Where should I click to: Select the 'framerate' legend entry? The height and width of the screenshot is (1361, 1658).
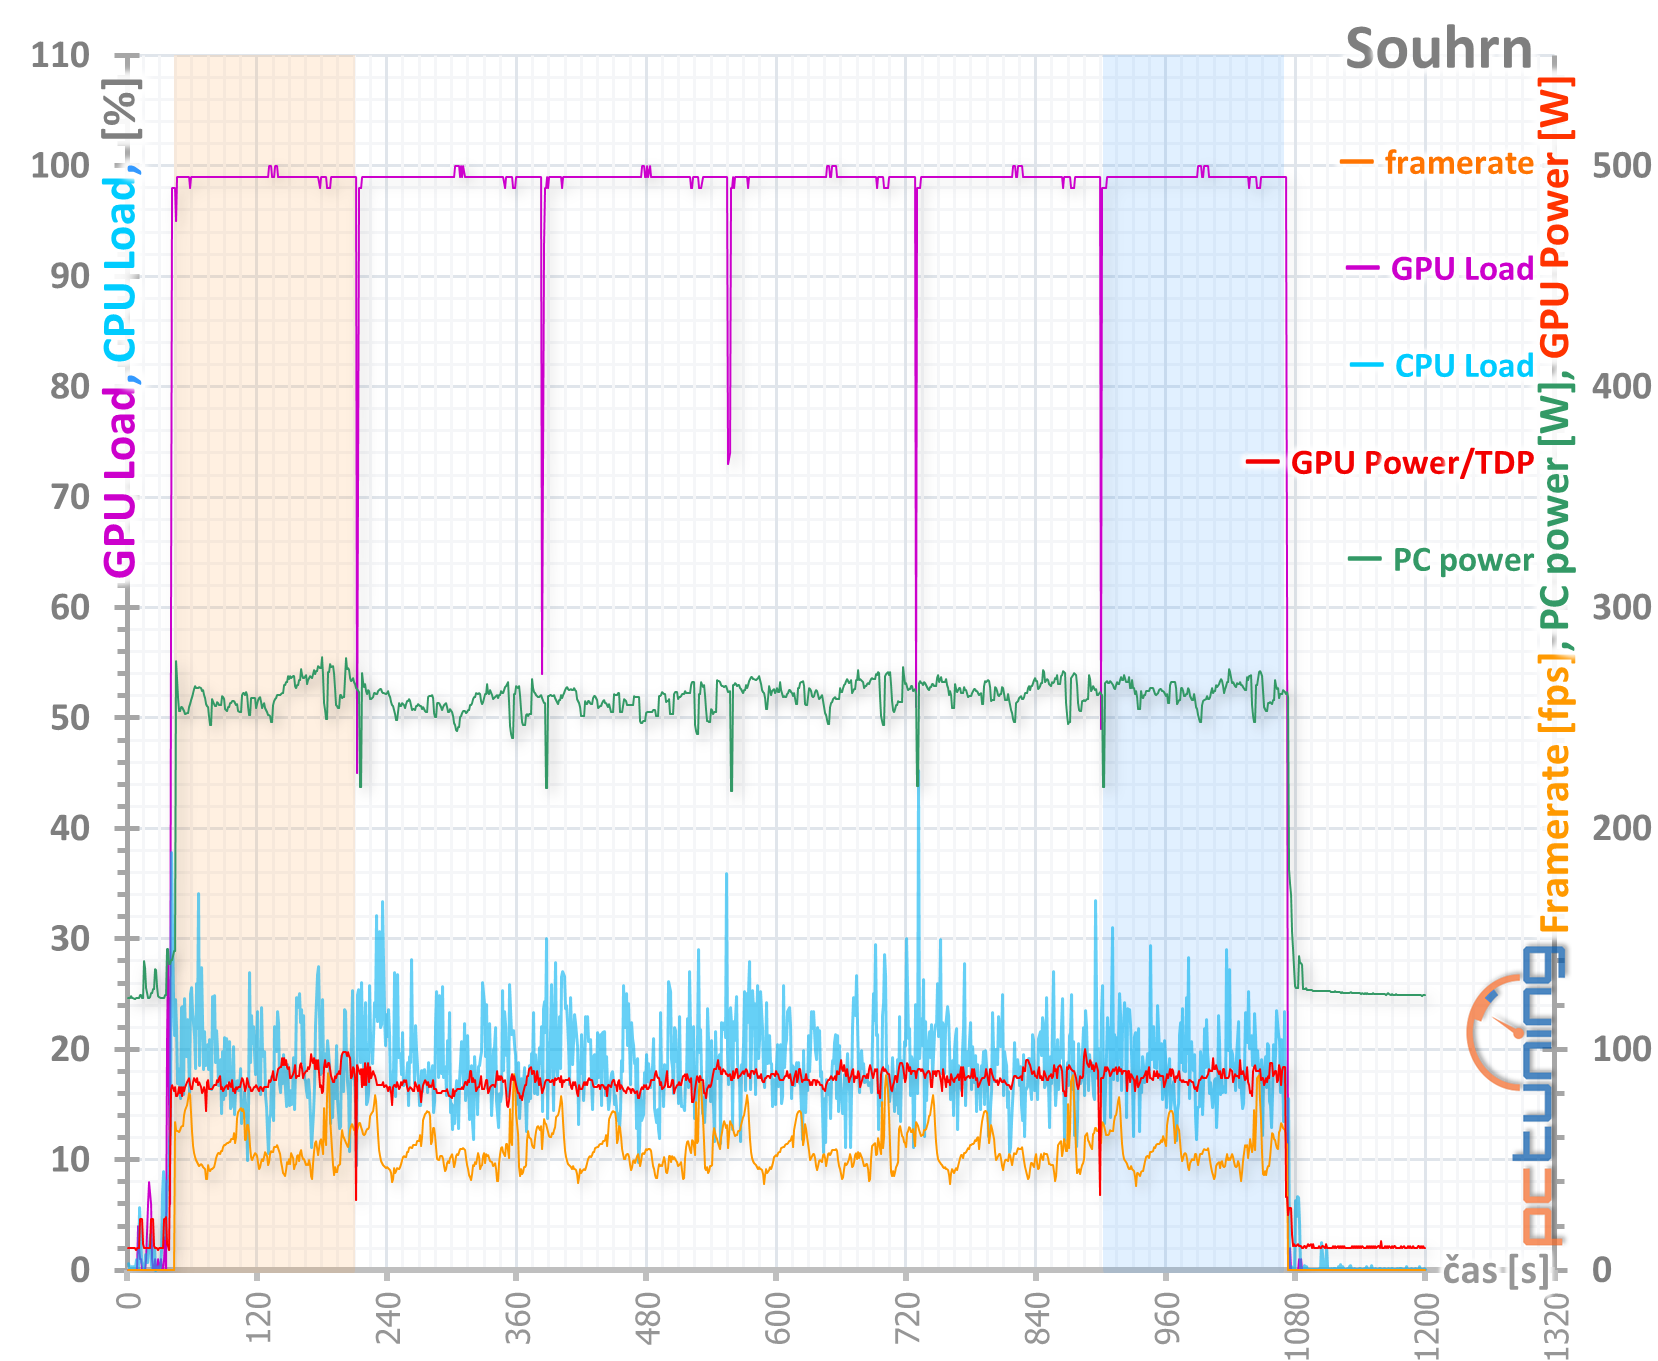(1437, 162)
